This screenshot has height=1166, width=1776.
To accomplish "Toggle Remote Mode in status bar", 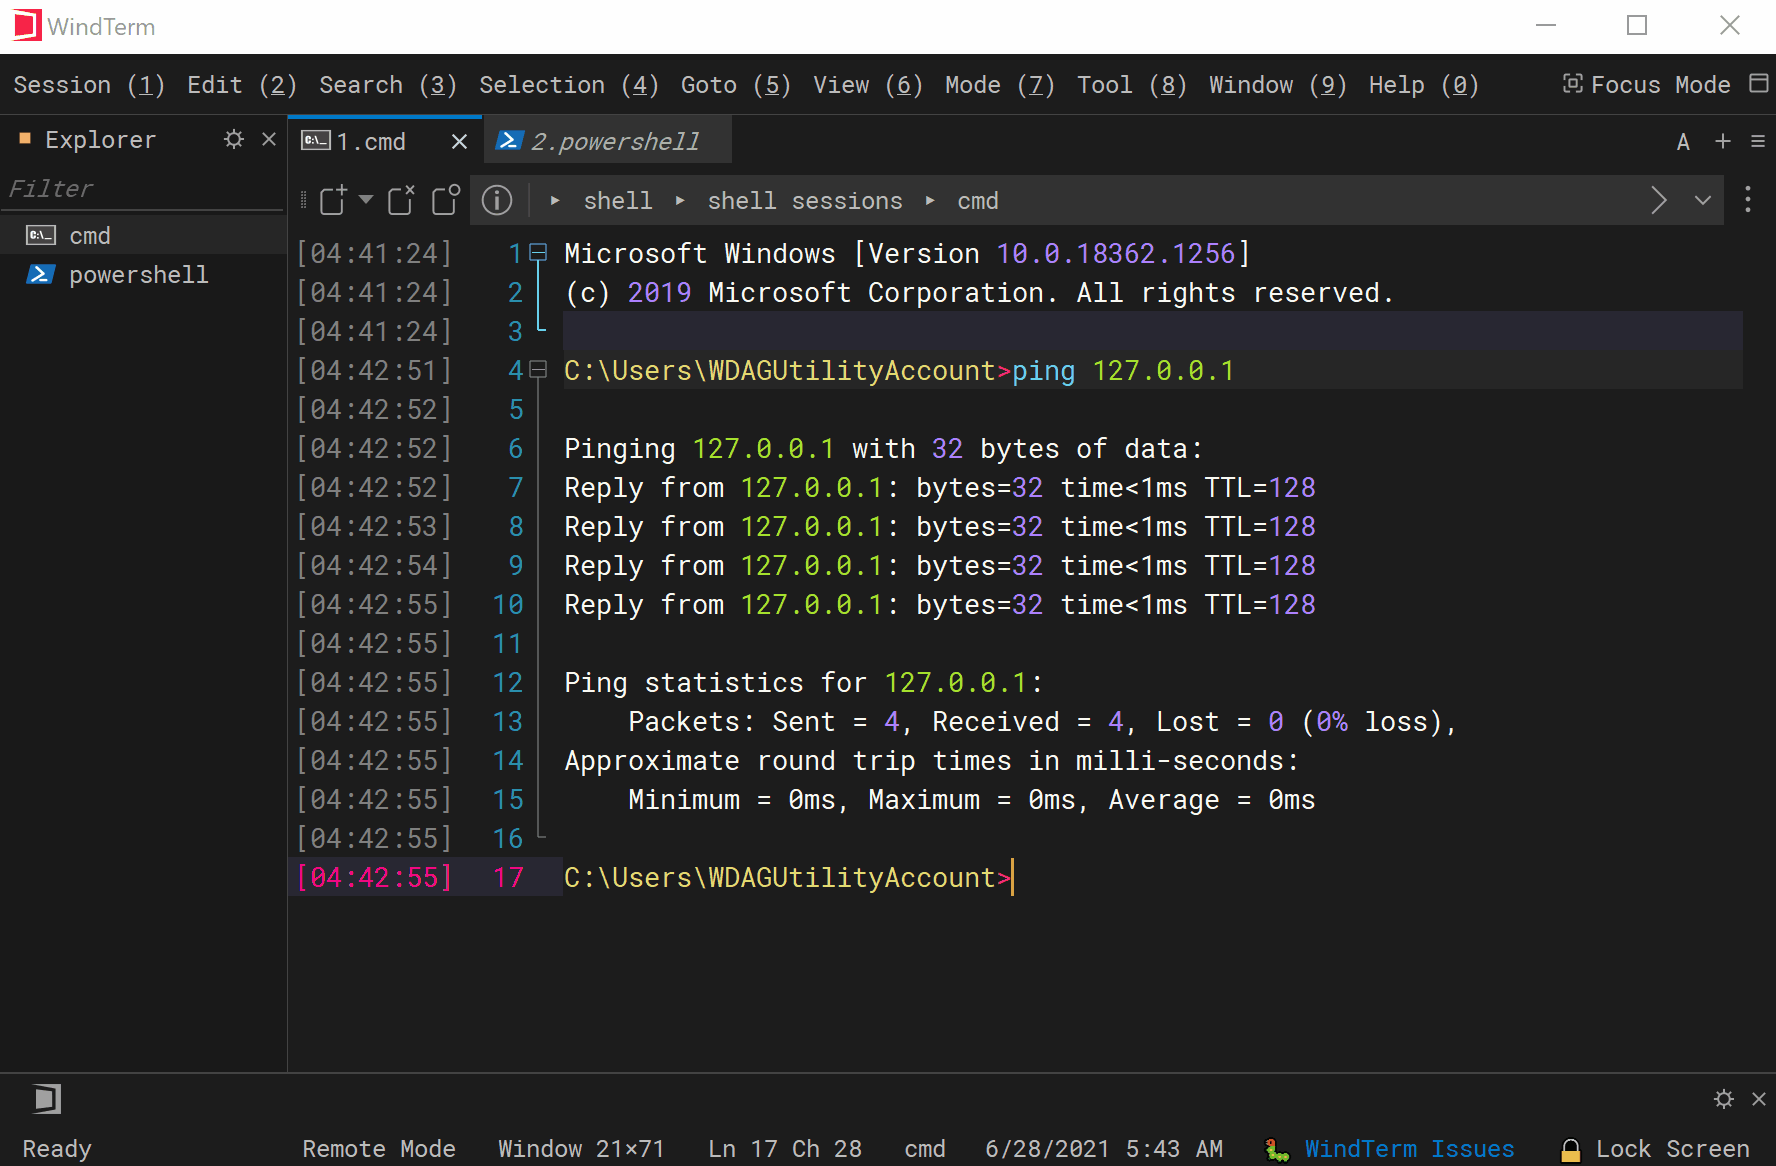I will click(x=379, y=1149).
